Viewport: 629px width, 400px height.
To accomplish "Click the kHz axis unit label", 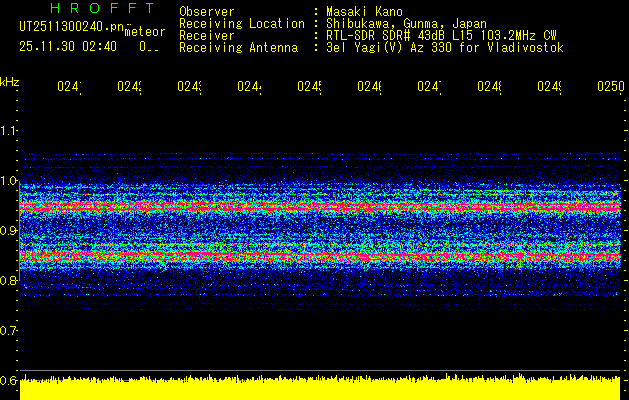I will (x=9, y=80).
